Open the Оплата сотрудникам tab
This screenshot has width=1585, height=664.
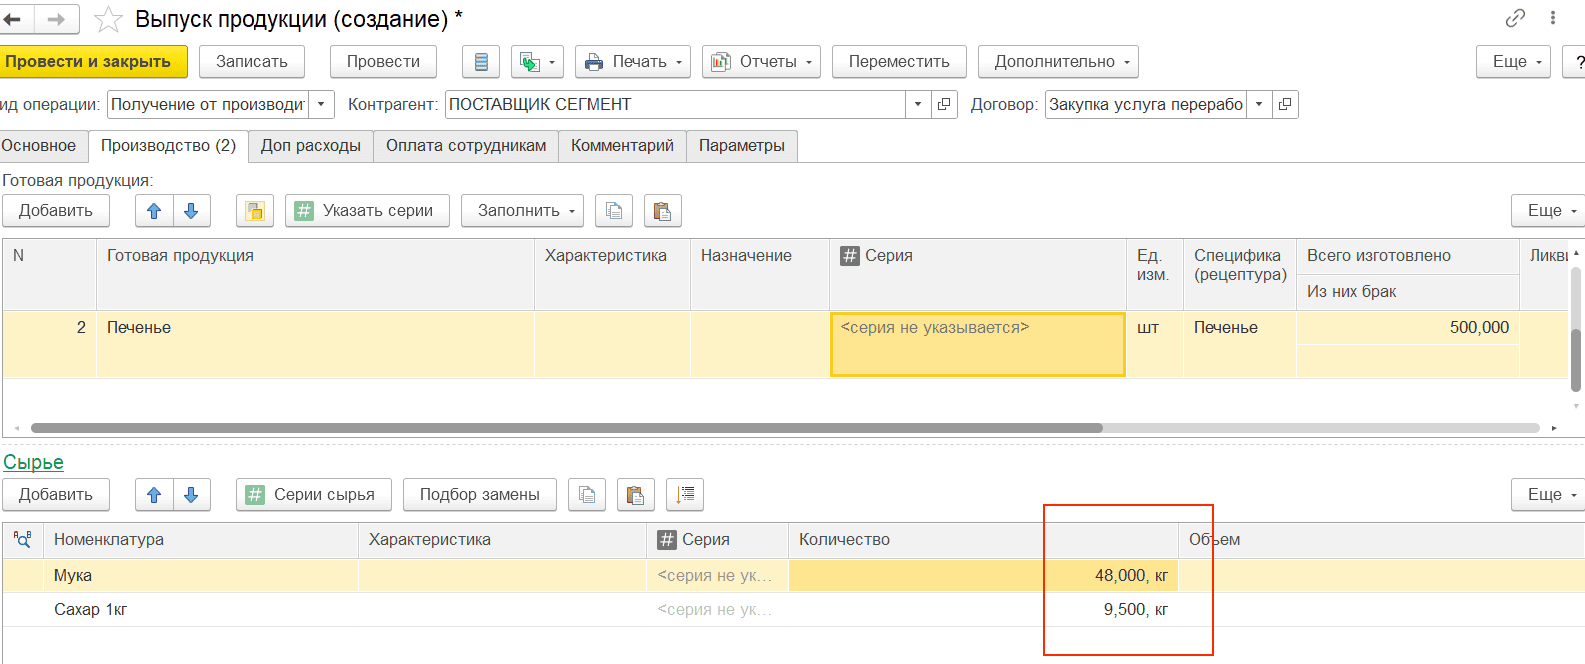[x=466, y=146]
